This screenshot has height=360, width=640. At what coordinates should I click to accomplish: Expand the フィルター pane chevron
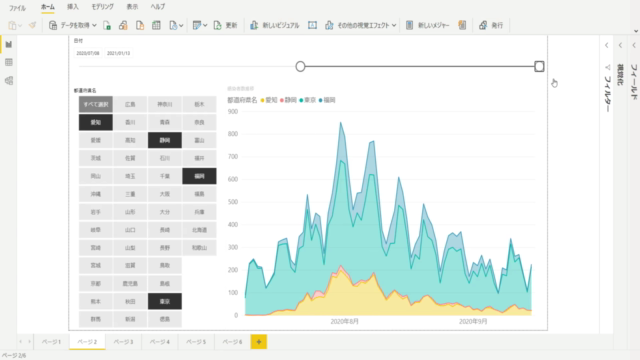(x=607, y=45)
